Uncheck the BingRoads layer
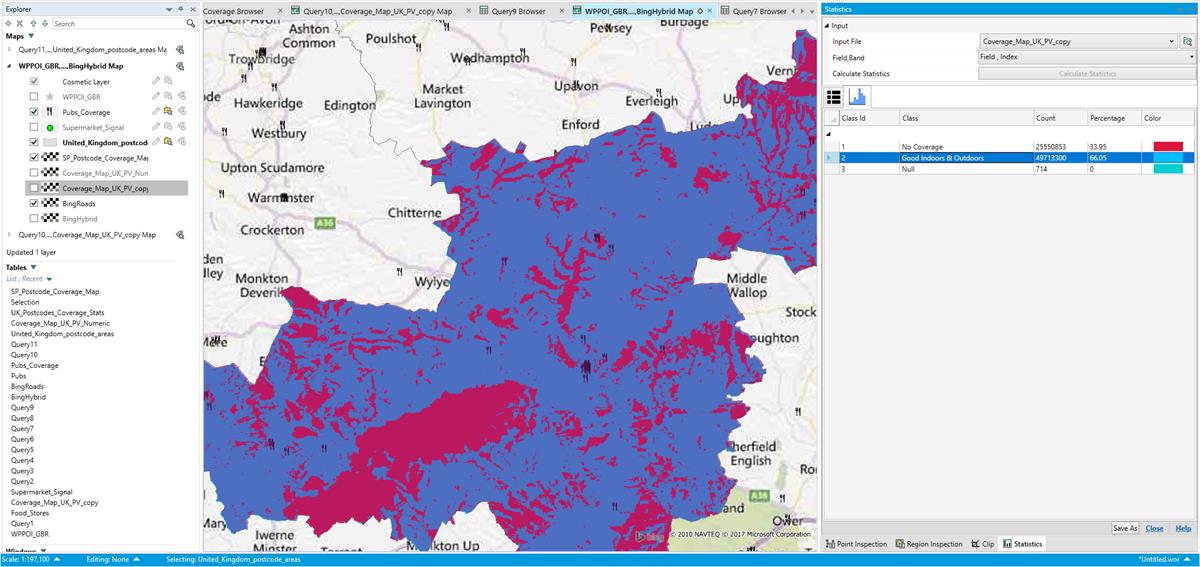 [34, 203]
